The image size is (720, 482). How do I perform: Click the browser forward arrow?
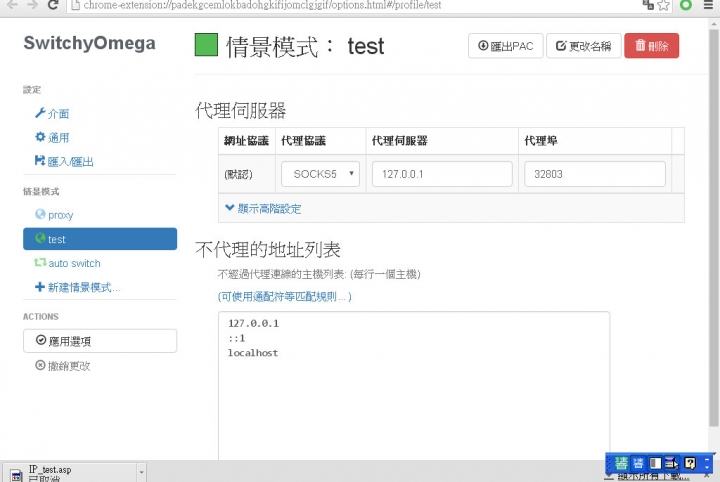coord(32,5)
